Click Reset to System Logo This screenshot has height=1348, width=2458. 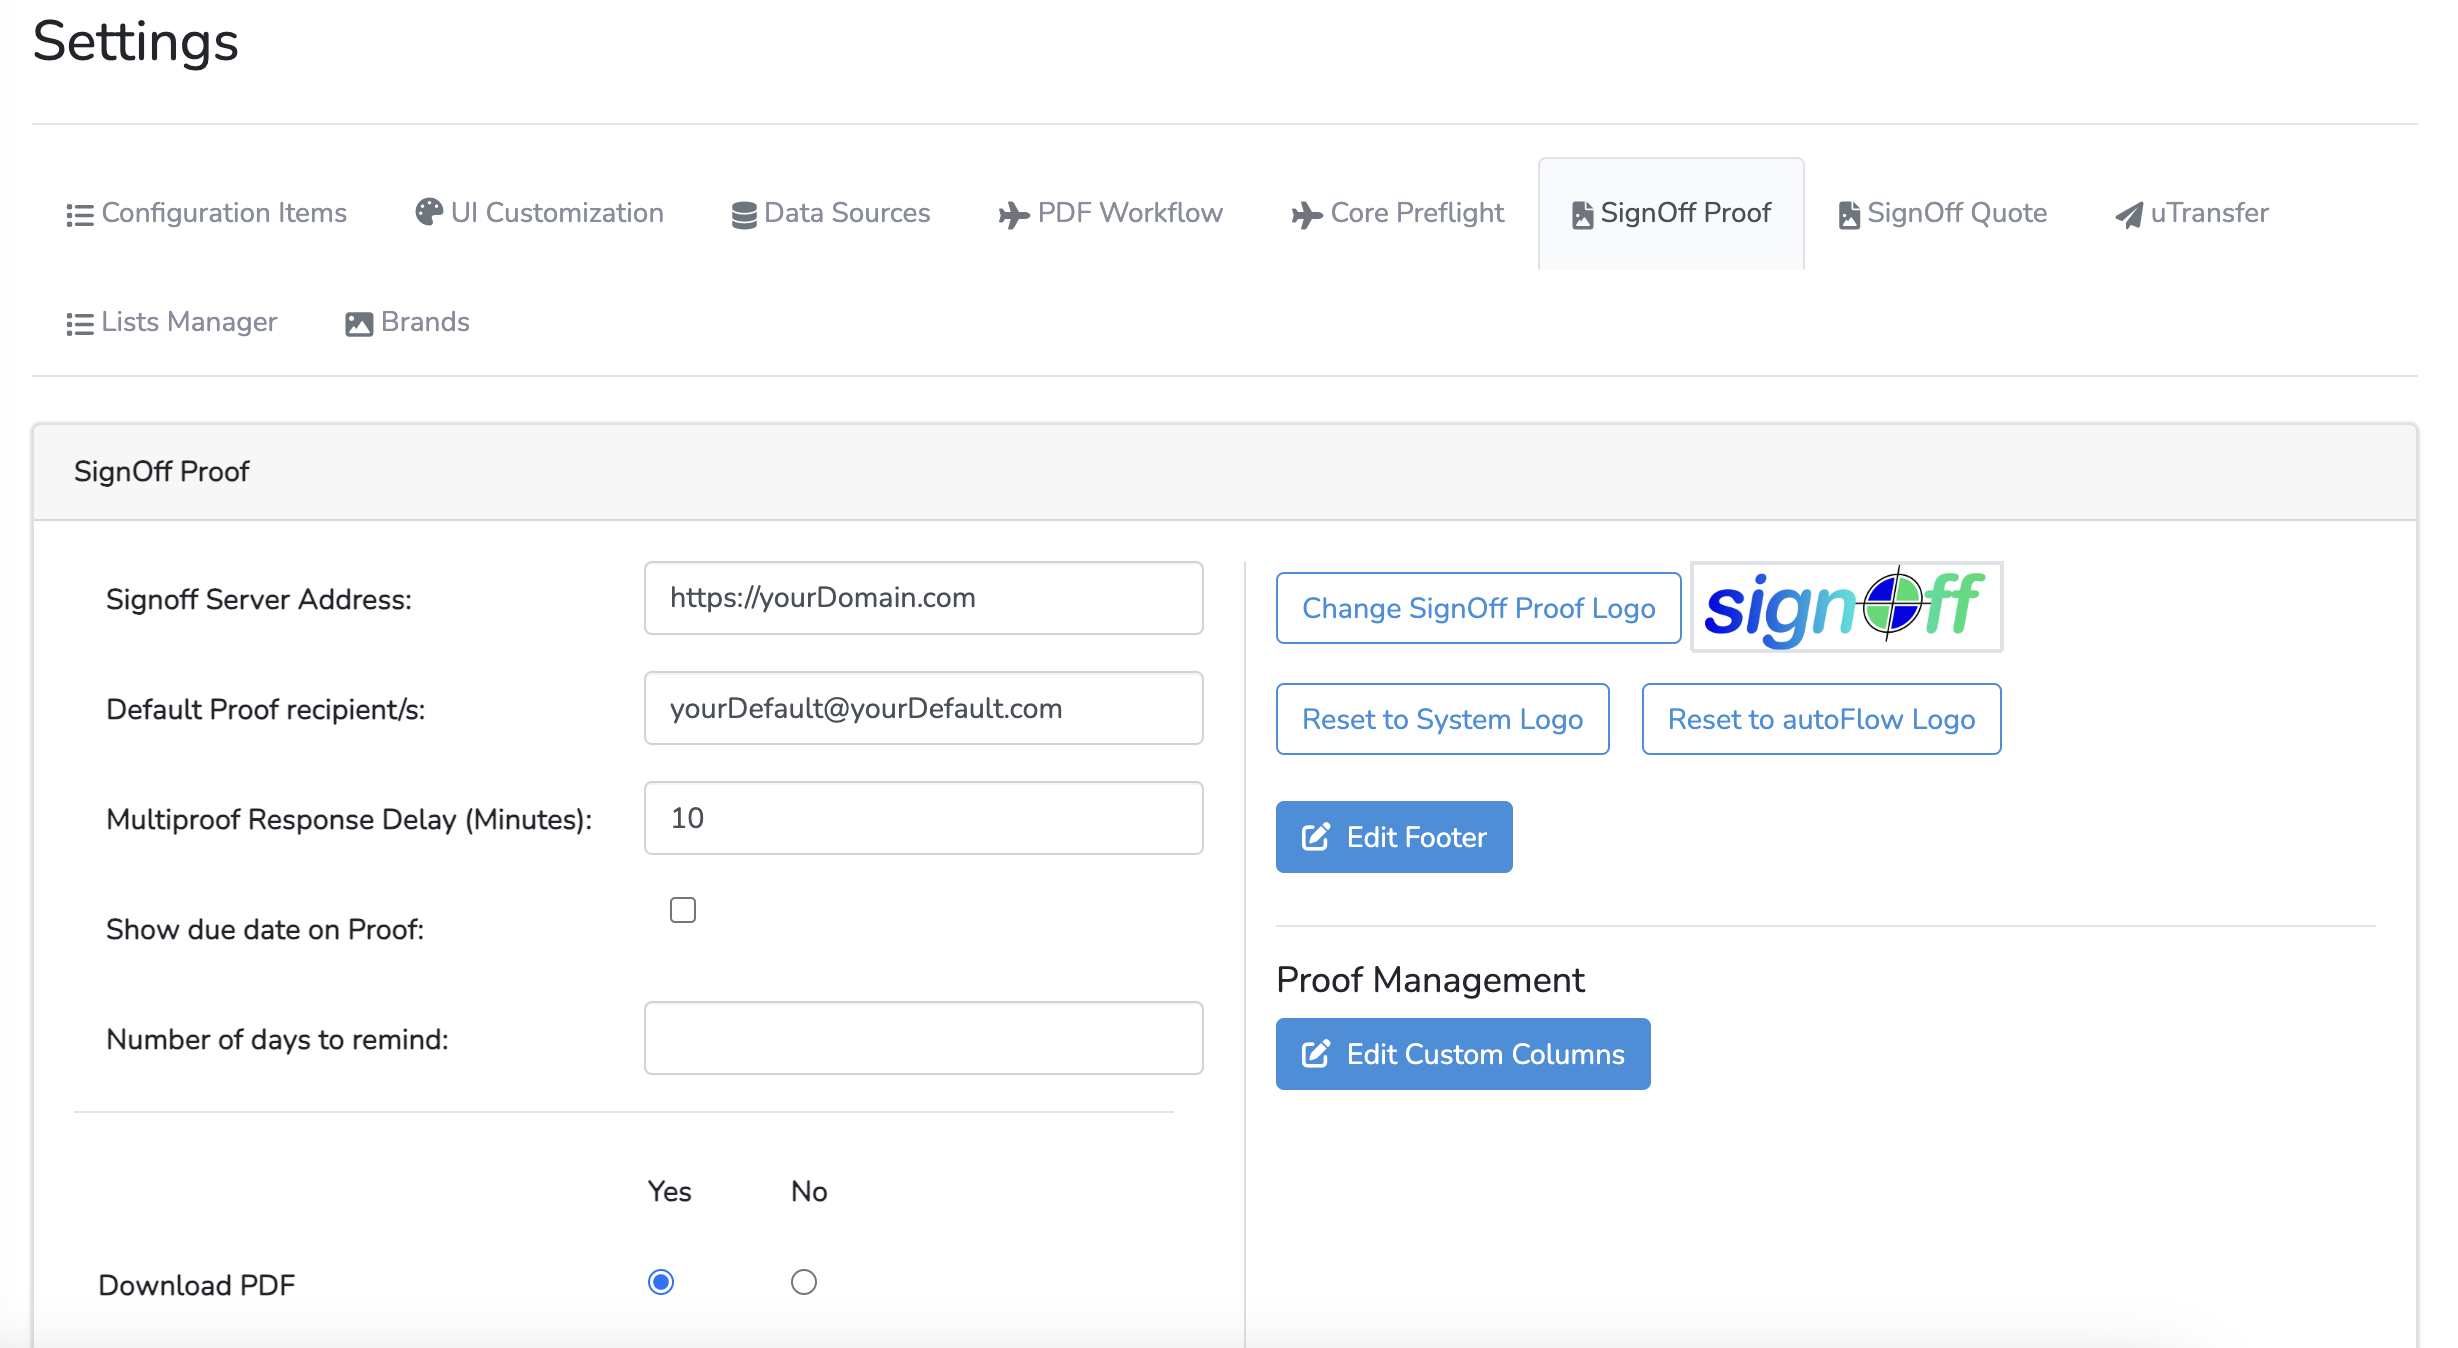point(1442,719)
